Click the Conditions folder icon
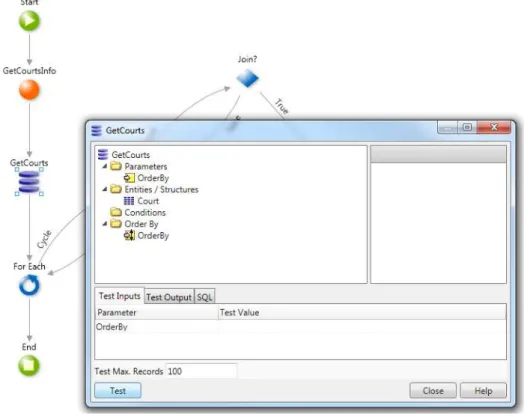527x420 pixels. pyautogui.click(x=116, y=212)
